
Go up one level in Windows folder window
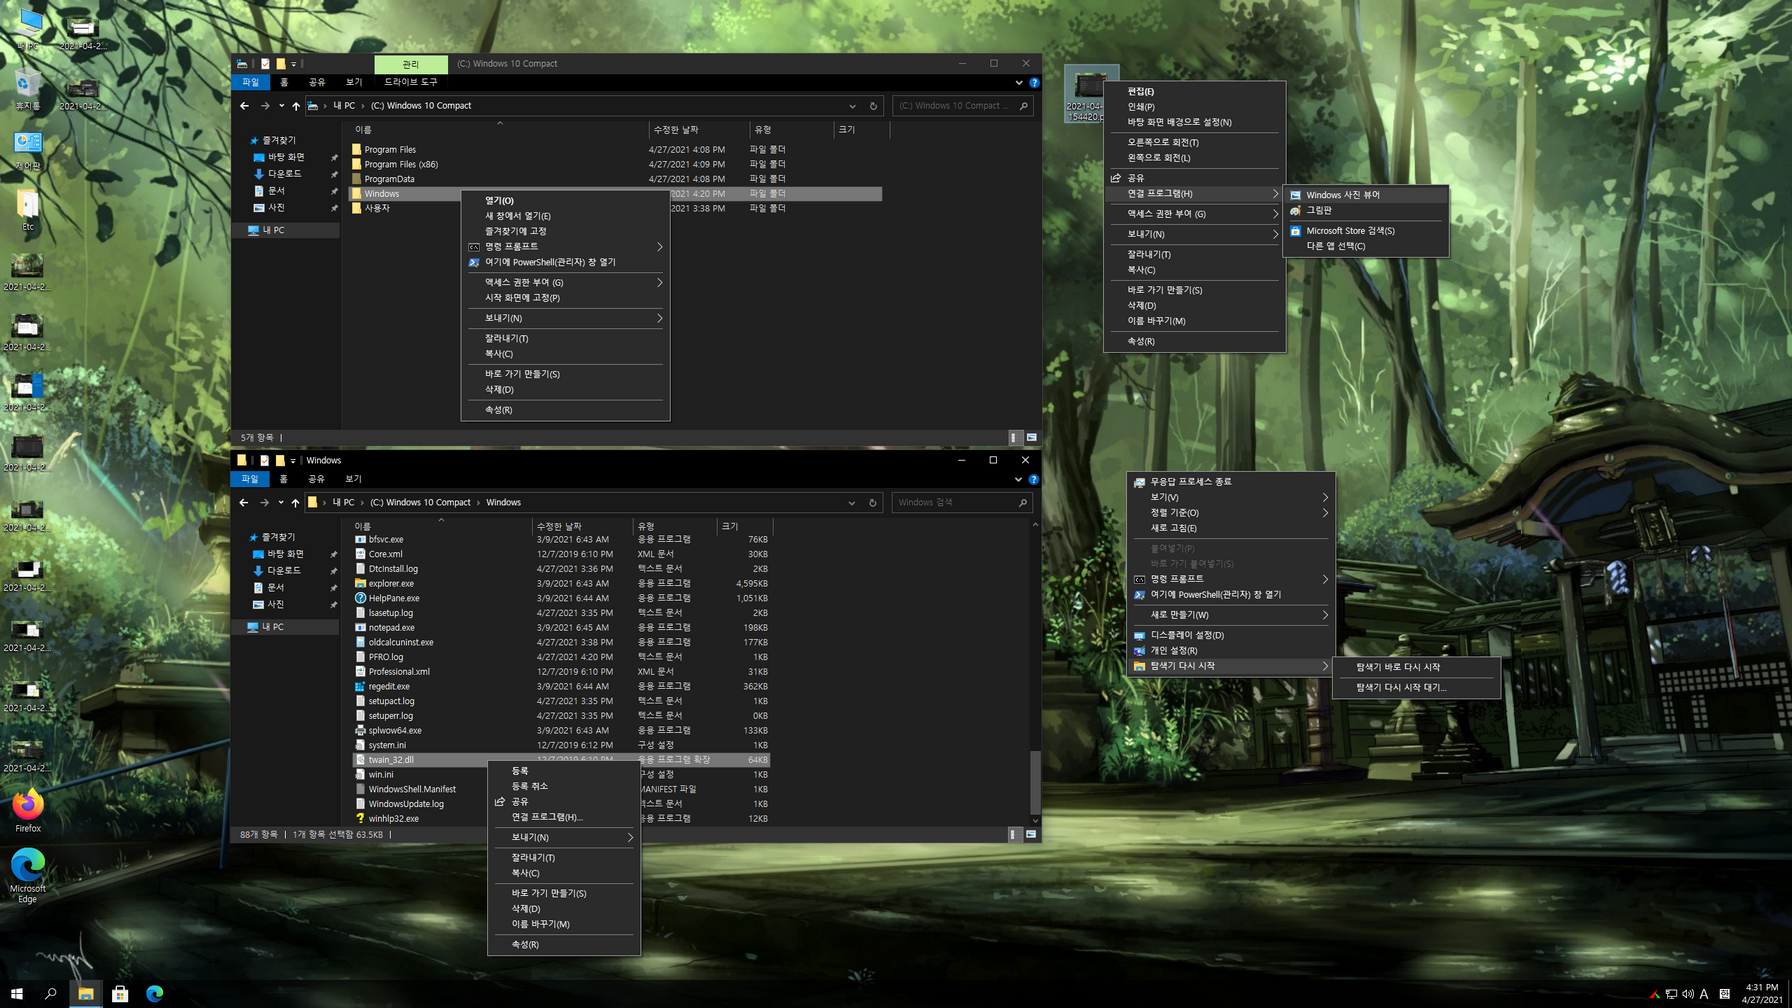(295, 502)
